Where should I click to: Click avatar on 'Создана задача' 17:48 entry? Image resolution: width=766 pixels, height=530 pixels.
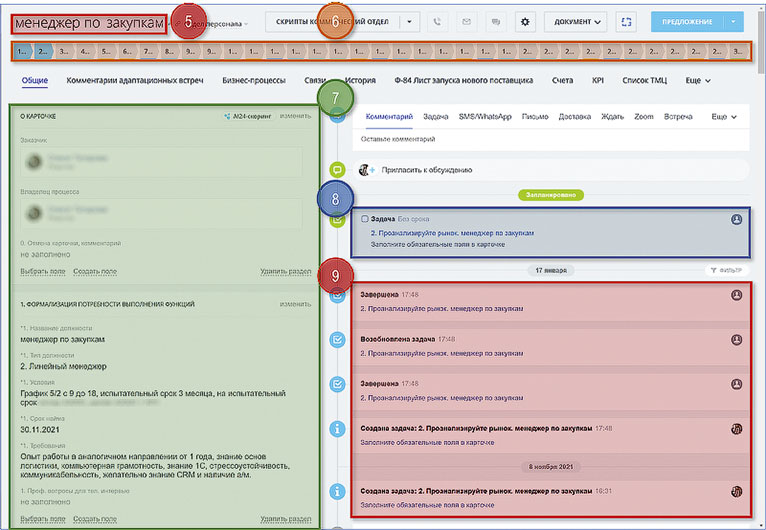tap(736, 429)
